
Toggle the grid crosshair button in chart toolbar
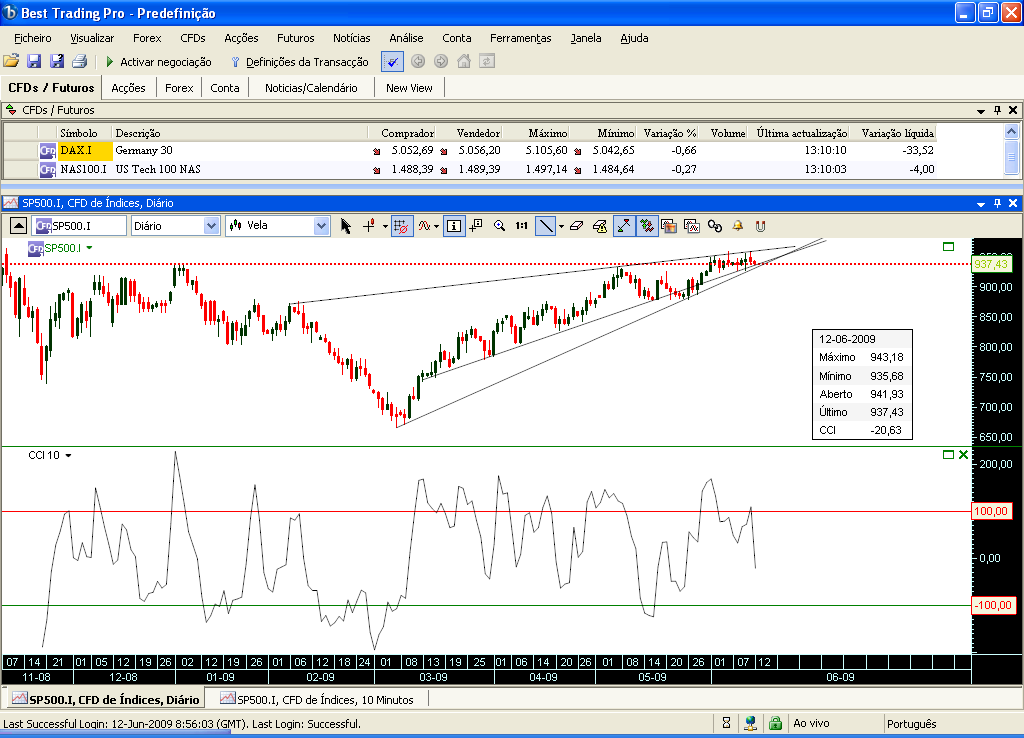[402, 226]
